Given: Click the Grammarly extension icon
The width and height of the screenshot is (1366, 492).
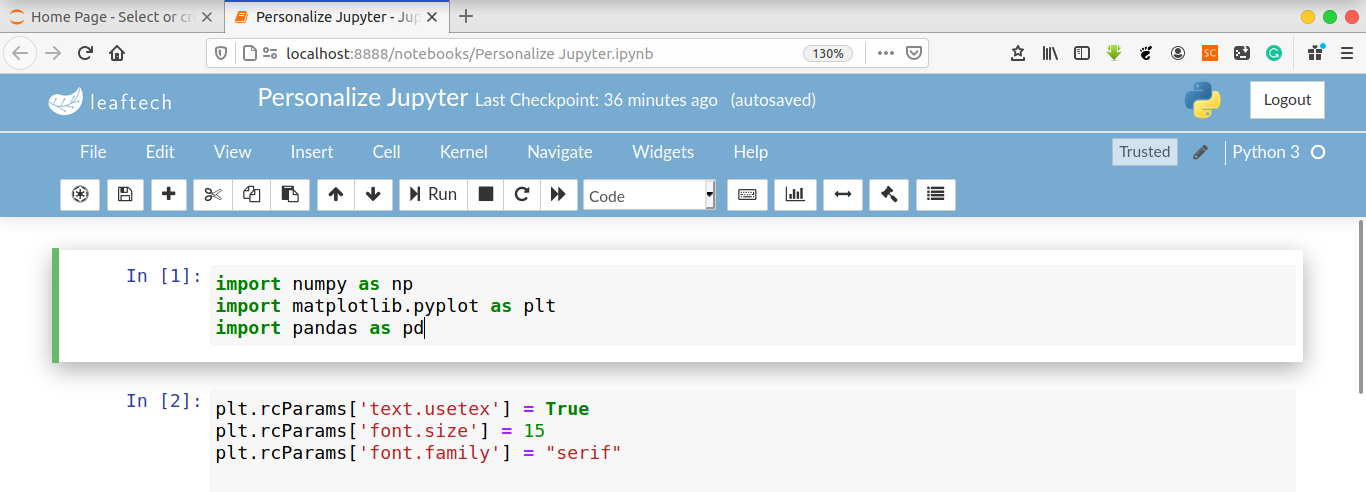Looking at the screenshot, I should coord(1274,54).
